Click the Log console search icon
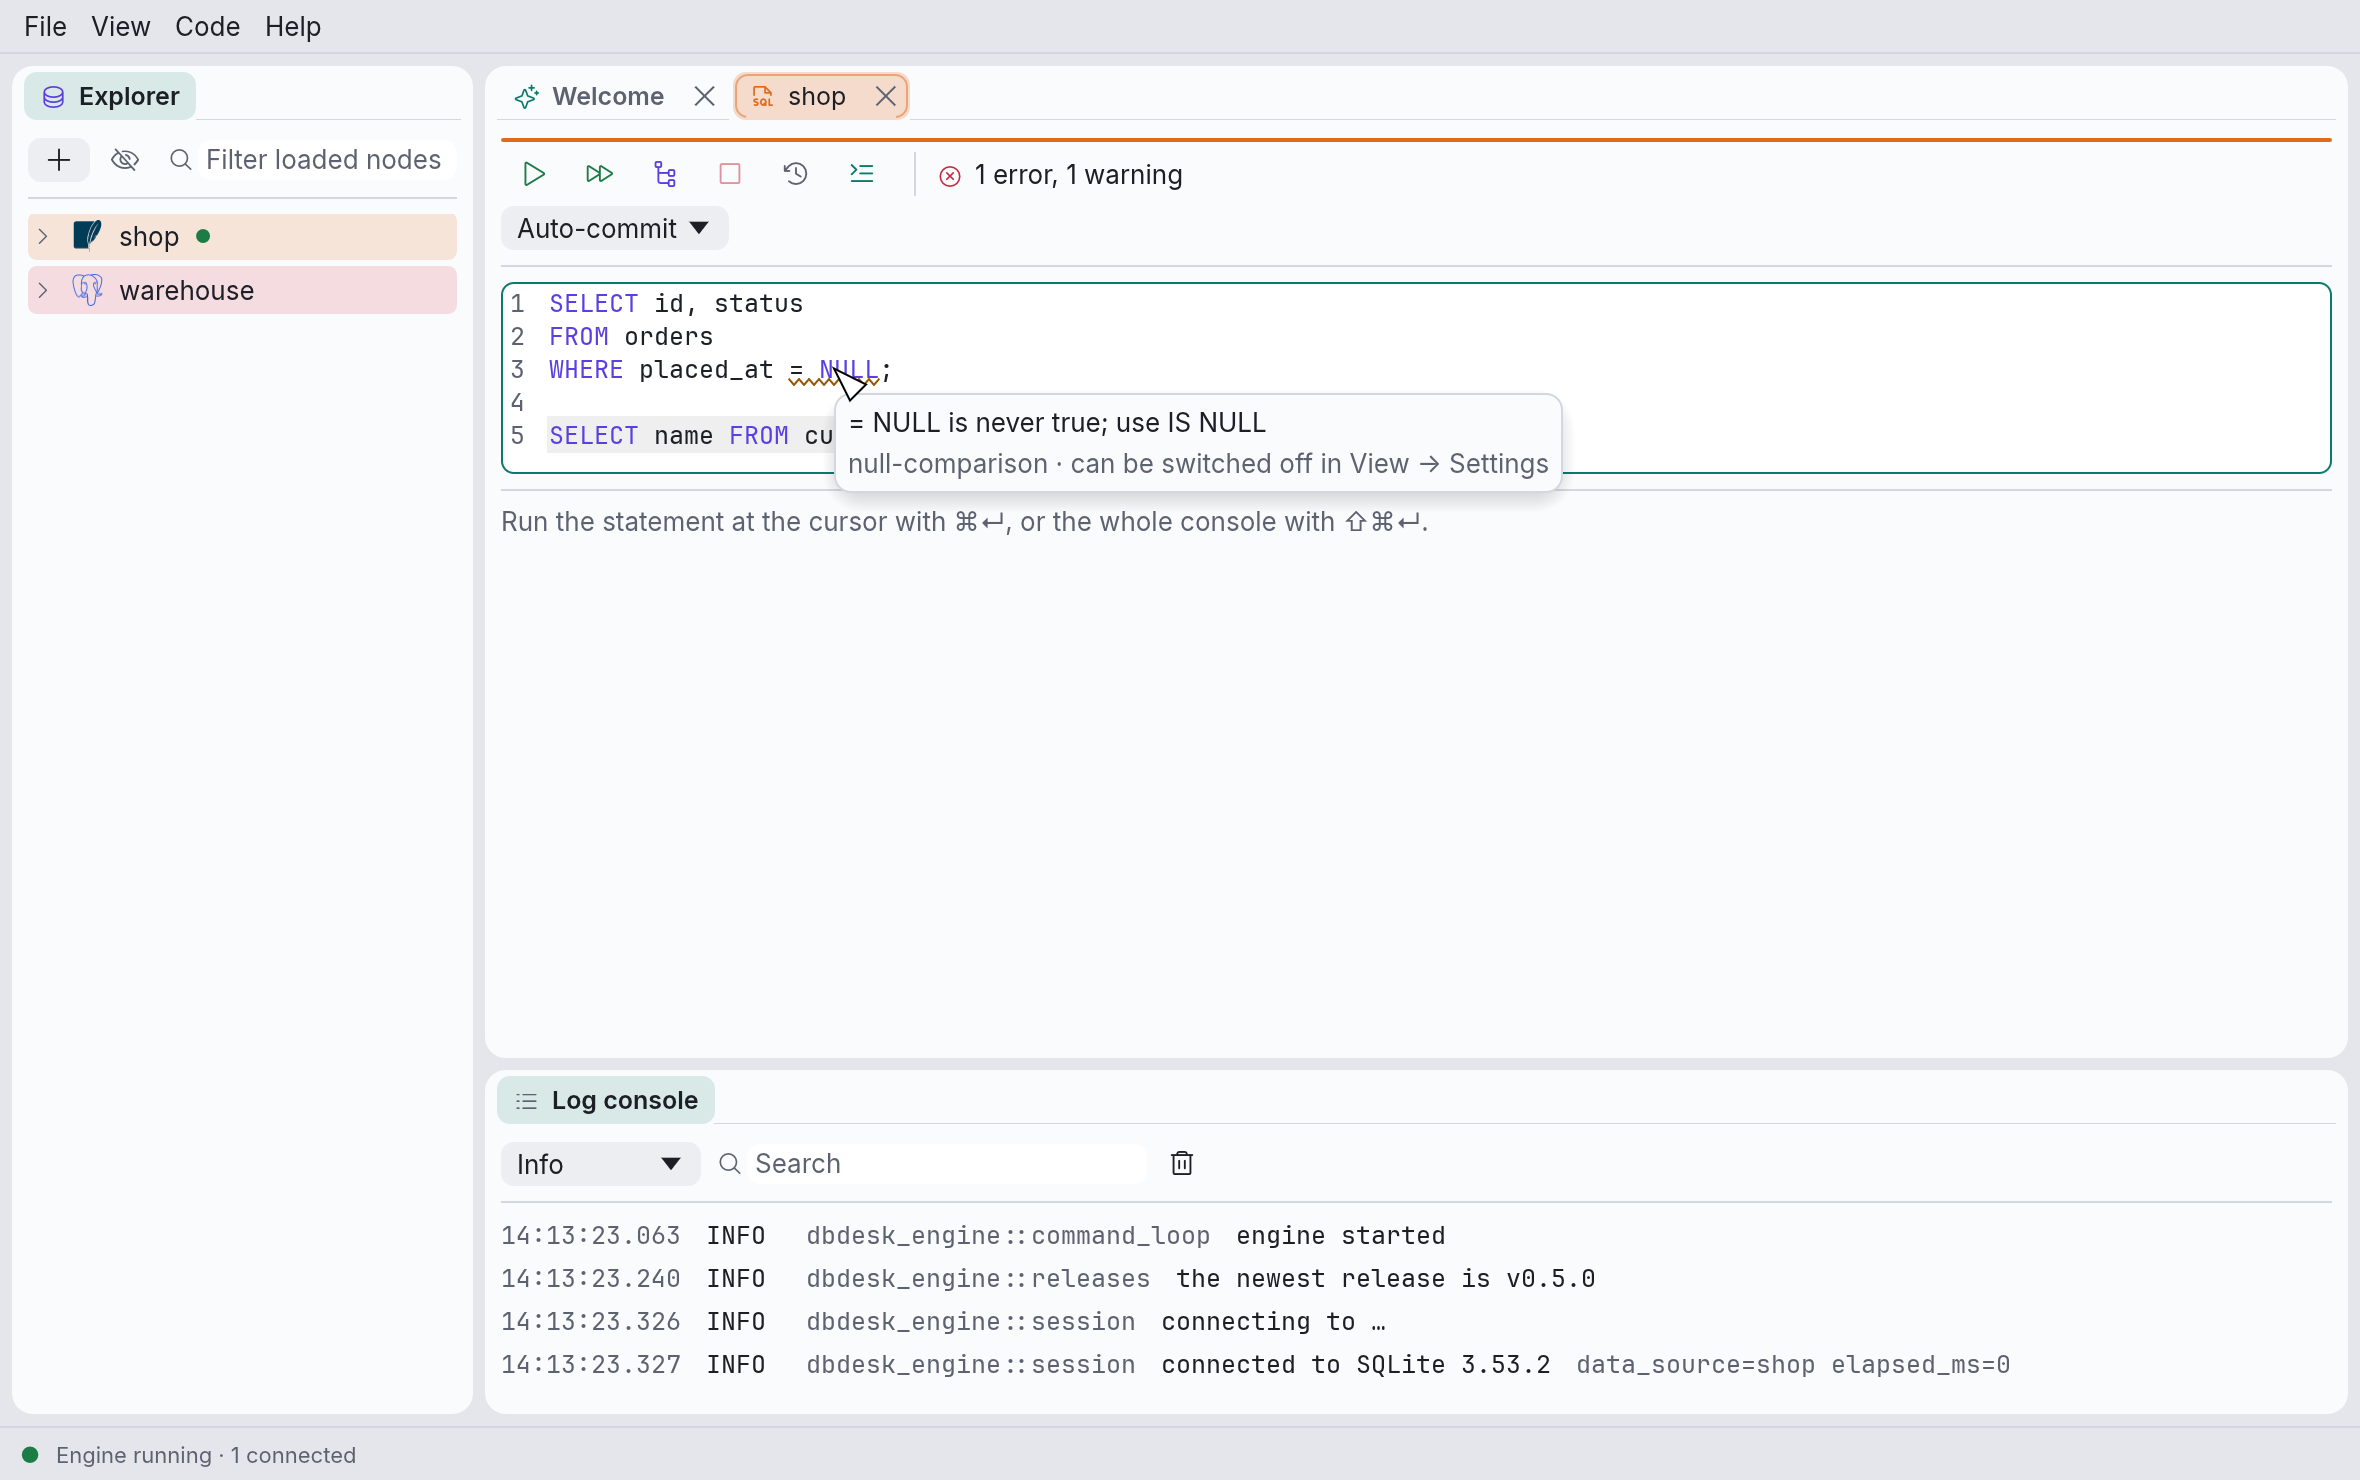The width and height of the screenshot is (2360, 1480). (x=730, y=1163)
